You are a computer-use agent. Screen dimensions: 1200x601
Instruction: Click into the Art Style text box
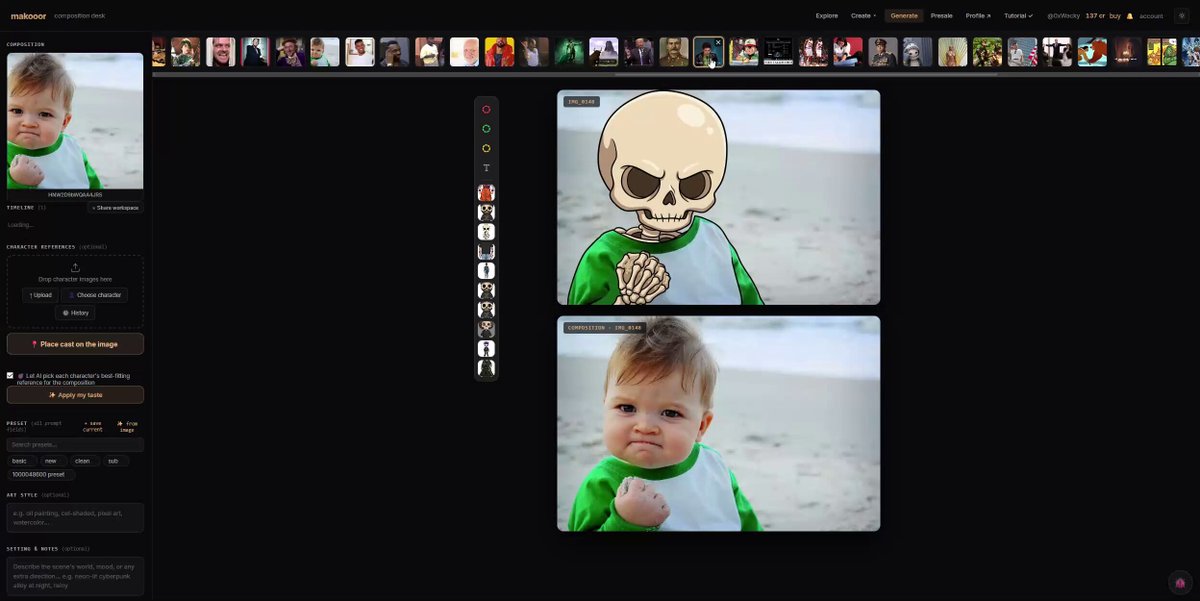tap(75, 517)
